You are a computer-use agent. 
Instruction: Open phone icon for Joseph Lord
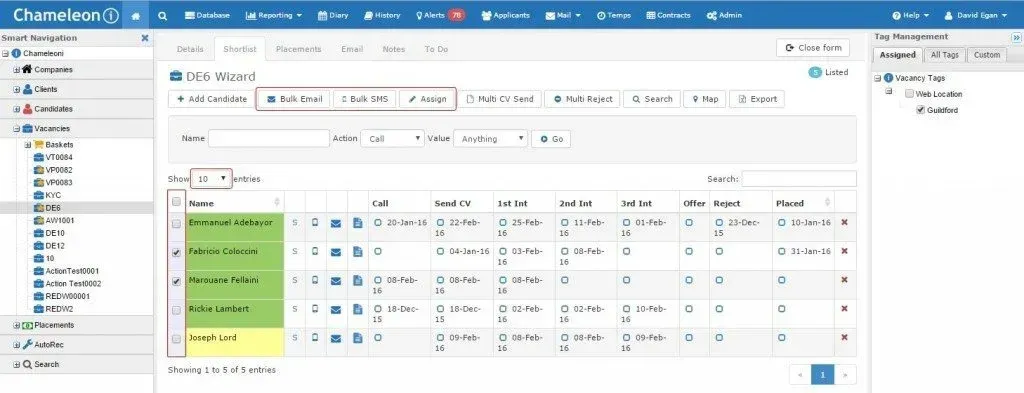[315, 338]
